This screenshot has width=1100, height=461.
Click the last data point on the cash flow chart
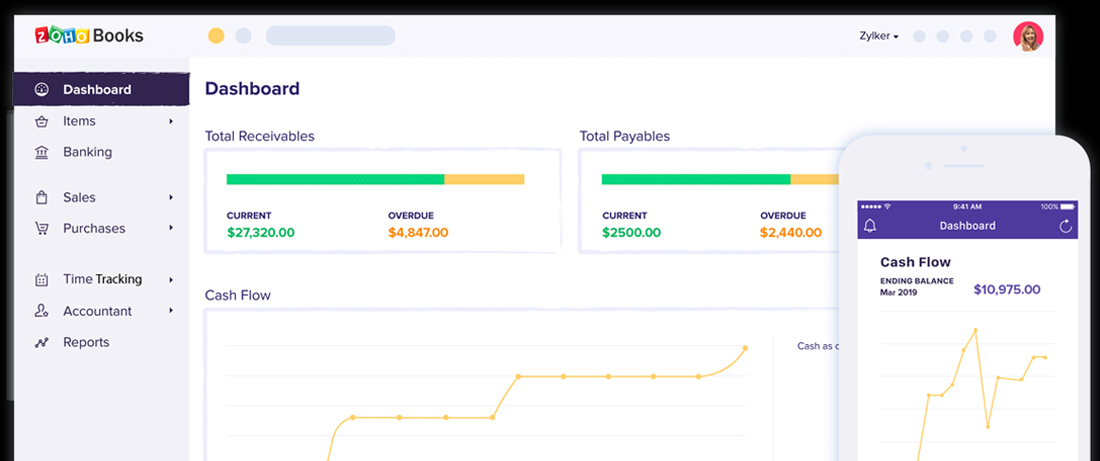coord(745,348)
